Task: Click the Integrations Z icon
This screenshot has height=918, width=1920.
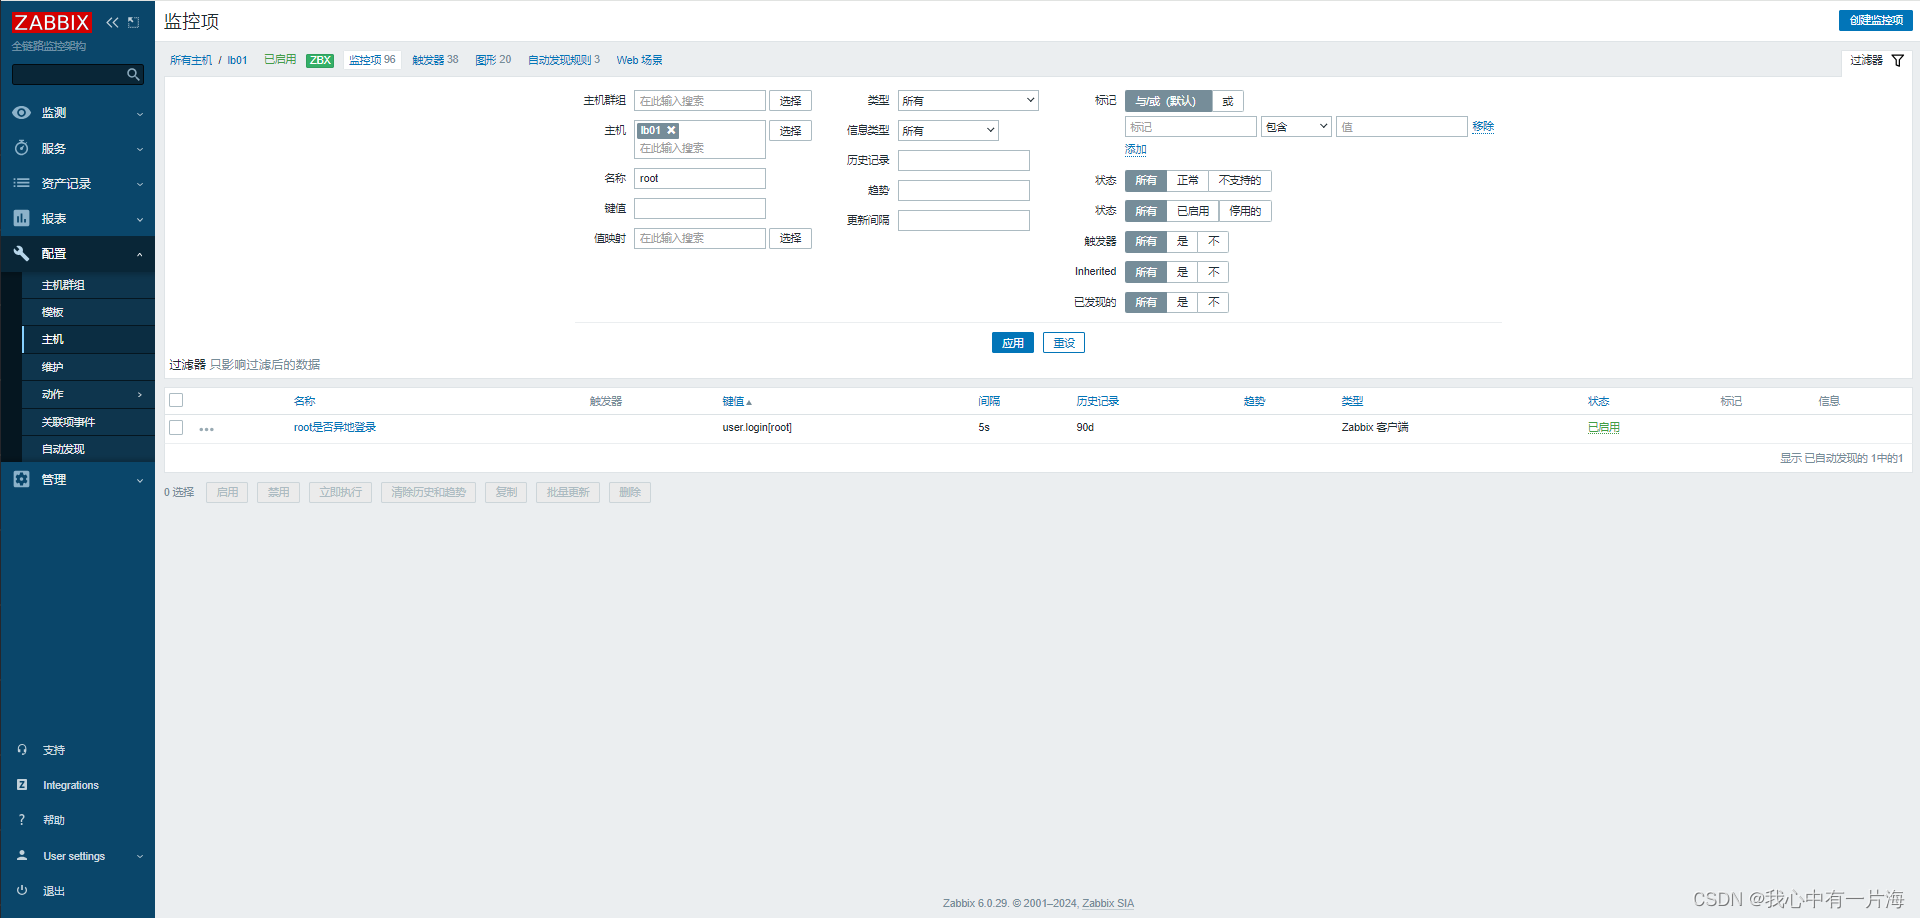Action: click(22, 785)
